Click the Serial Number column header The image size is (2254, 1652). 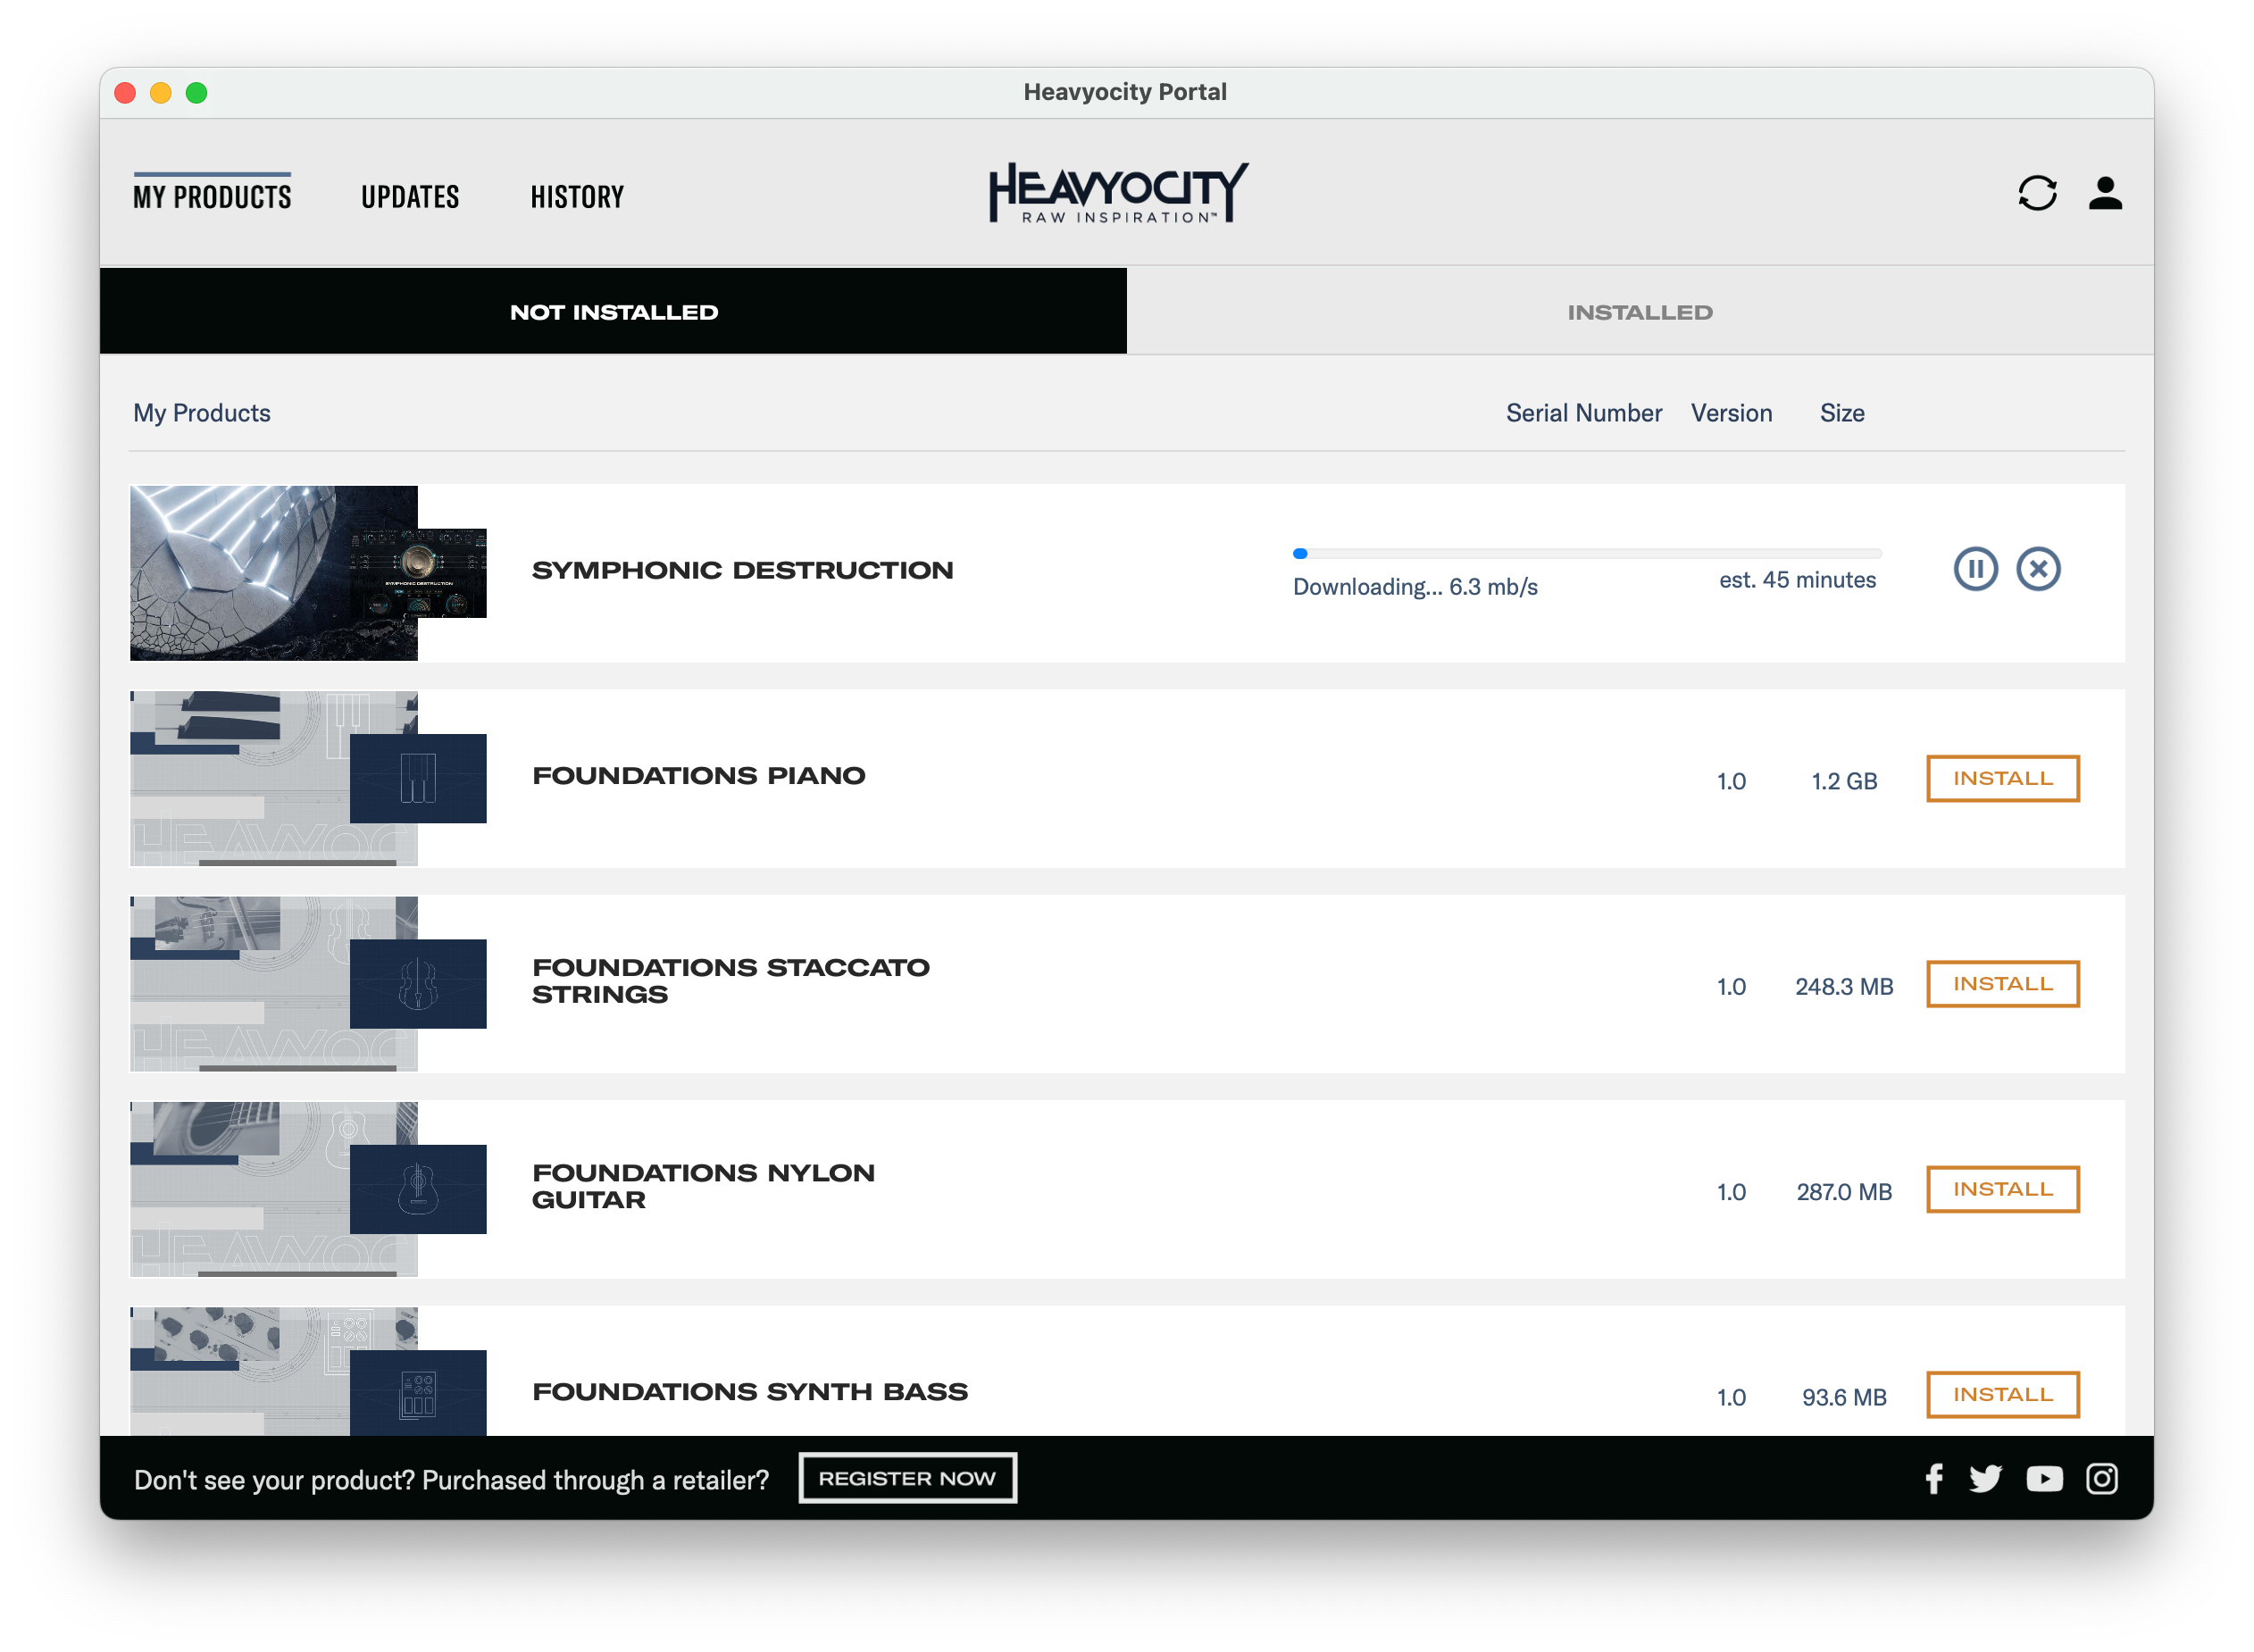pos(1584,413)
